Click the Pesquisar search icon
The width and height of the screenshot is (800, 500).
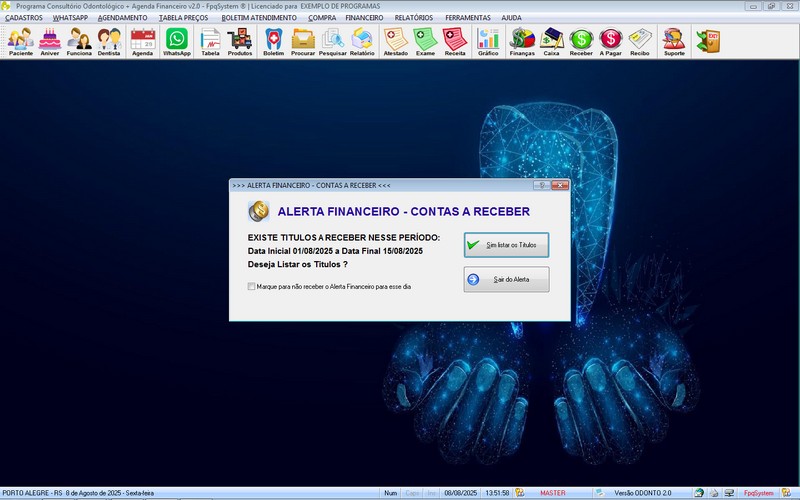(333, 42)
